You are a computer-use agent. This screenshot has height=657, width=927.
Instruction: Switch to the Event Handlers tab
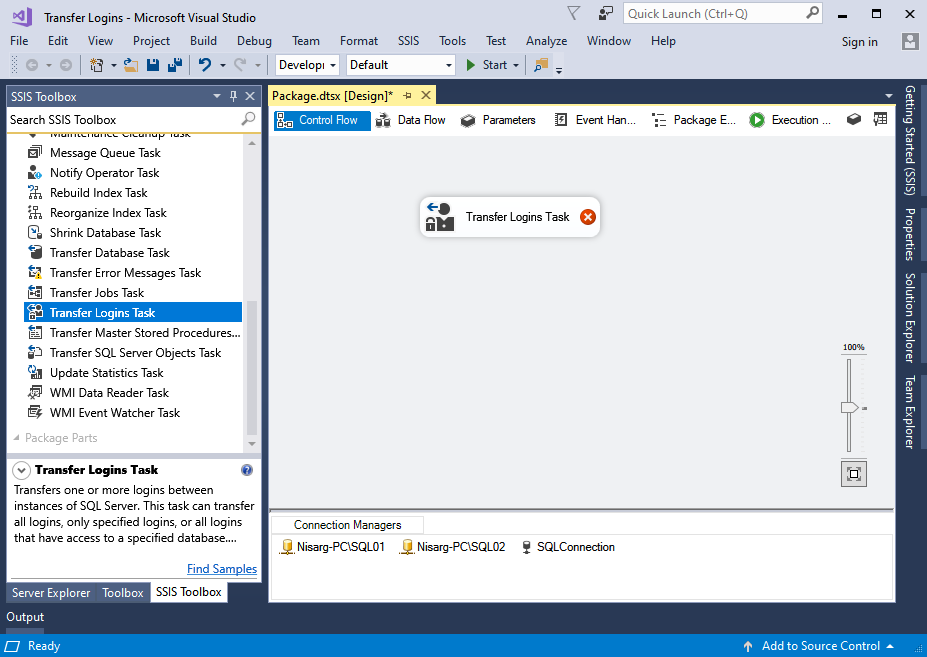(595, 120)
